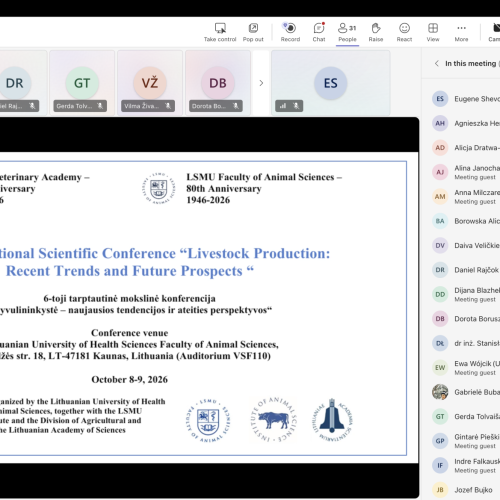Click Take control in the meeting toolbar
This screenshot has width=500, height=500.
pos(220,32)
